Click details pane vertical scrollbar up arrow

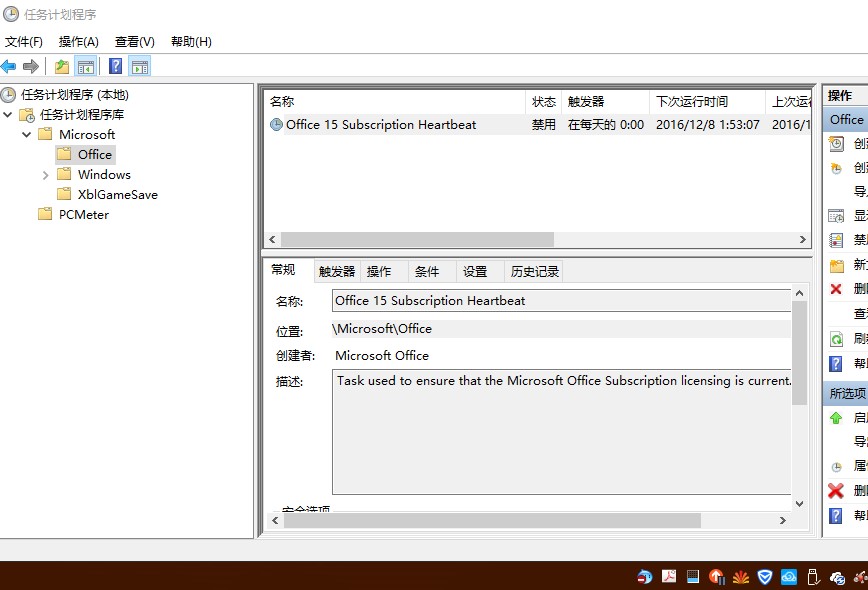[x=799, y=293]
